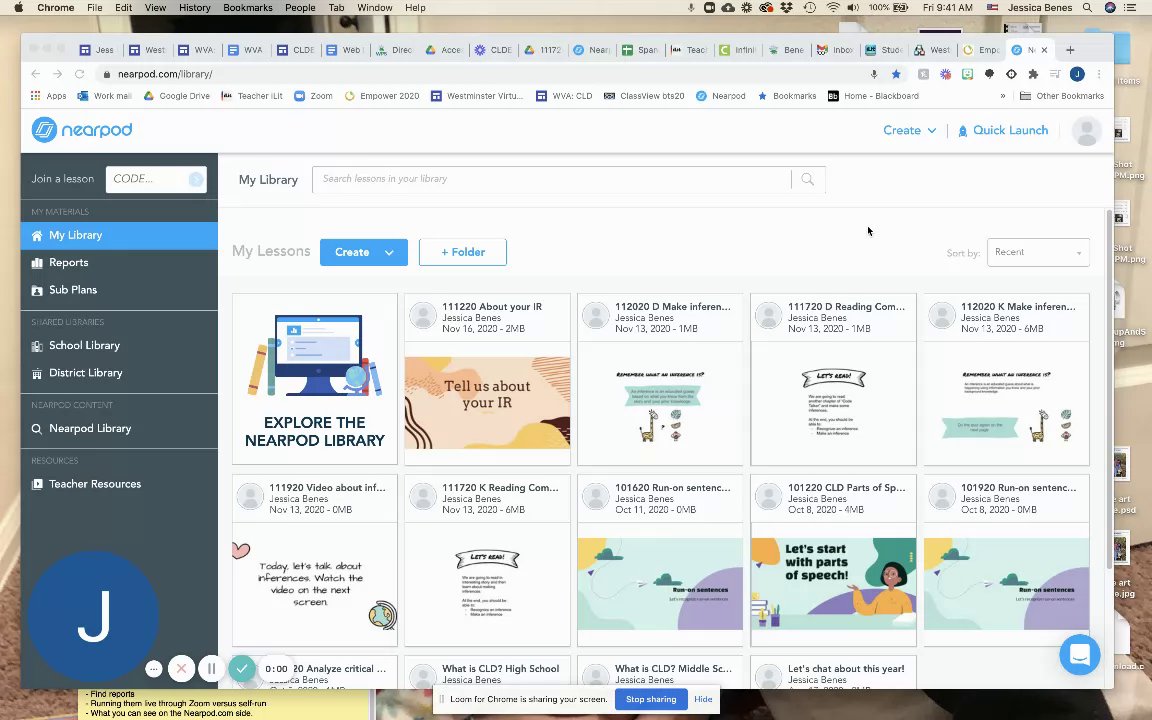Screen dimensions: 1152x720
Task: Open the Other Bookmarks folder
Action: point(1062,96)
